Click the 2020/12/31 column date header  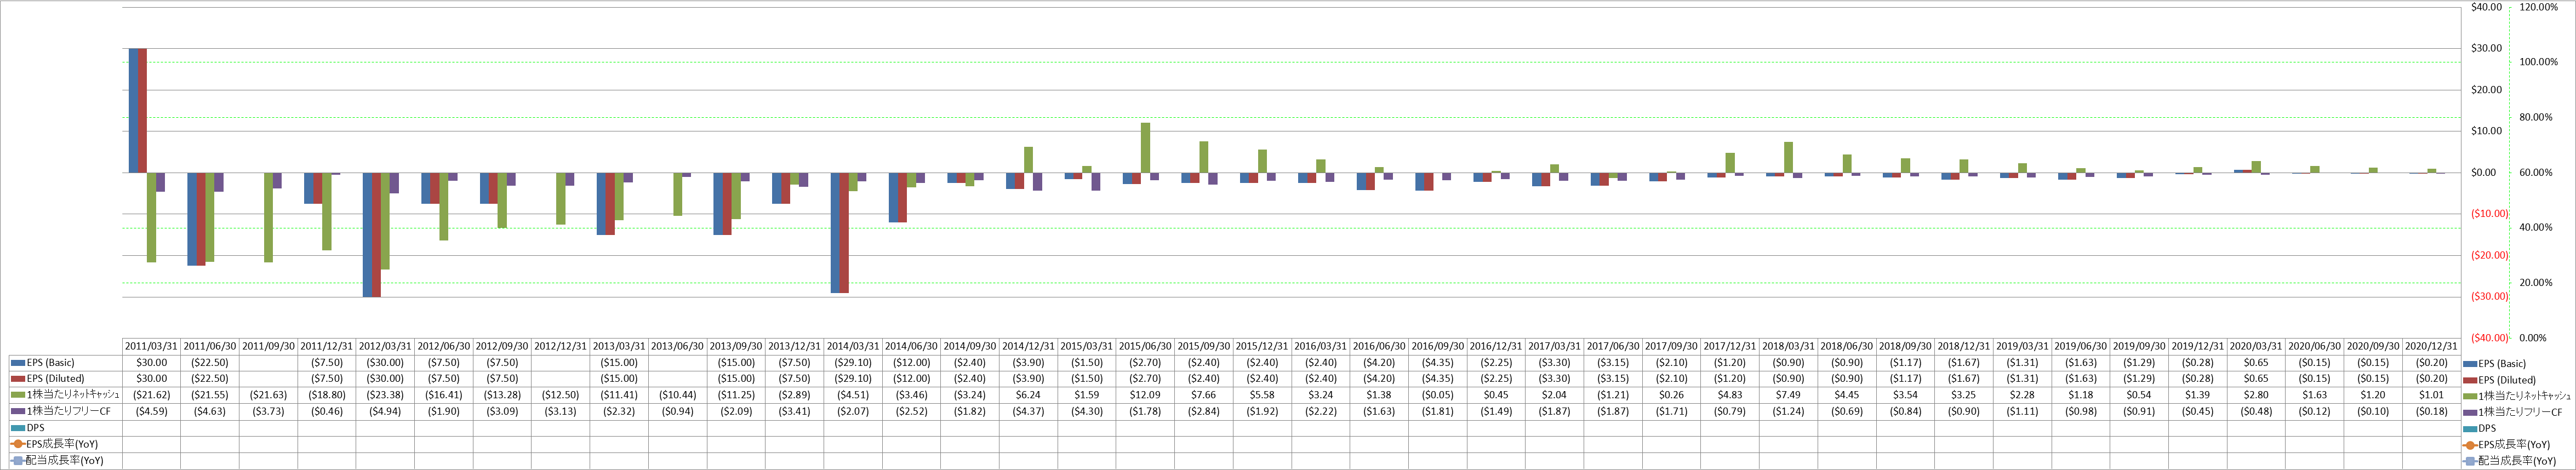[2432, 346]
